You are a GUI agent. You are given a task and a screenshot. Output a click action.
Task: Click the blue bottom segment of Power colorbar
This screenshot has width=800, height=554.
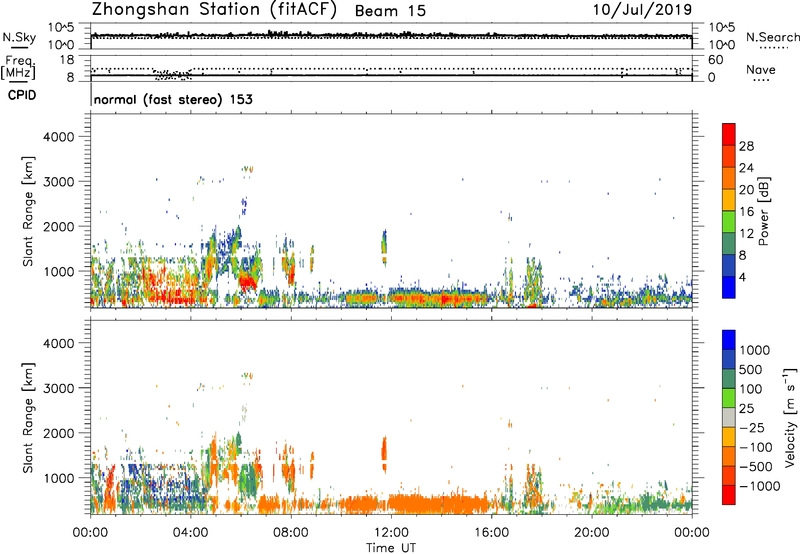tap(729, 287)
